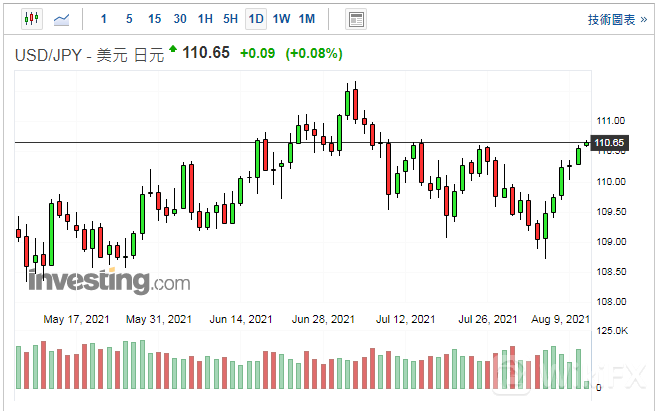Screen dimensions: 657x411
Task: Click the 110.65 current price label on axis
Action: coord(609,143)
